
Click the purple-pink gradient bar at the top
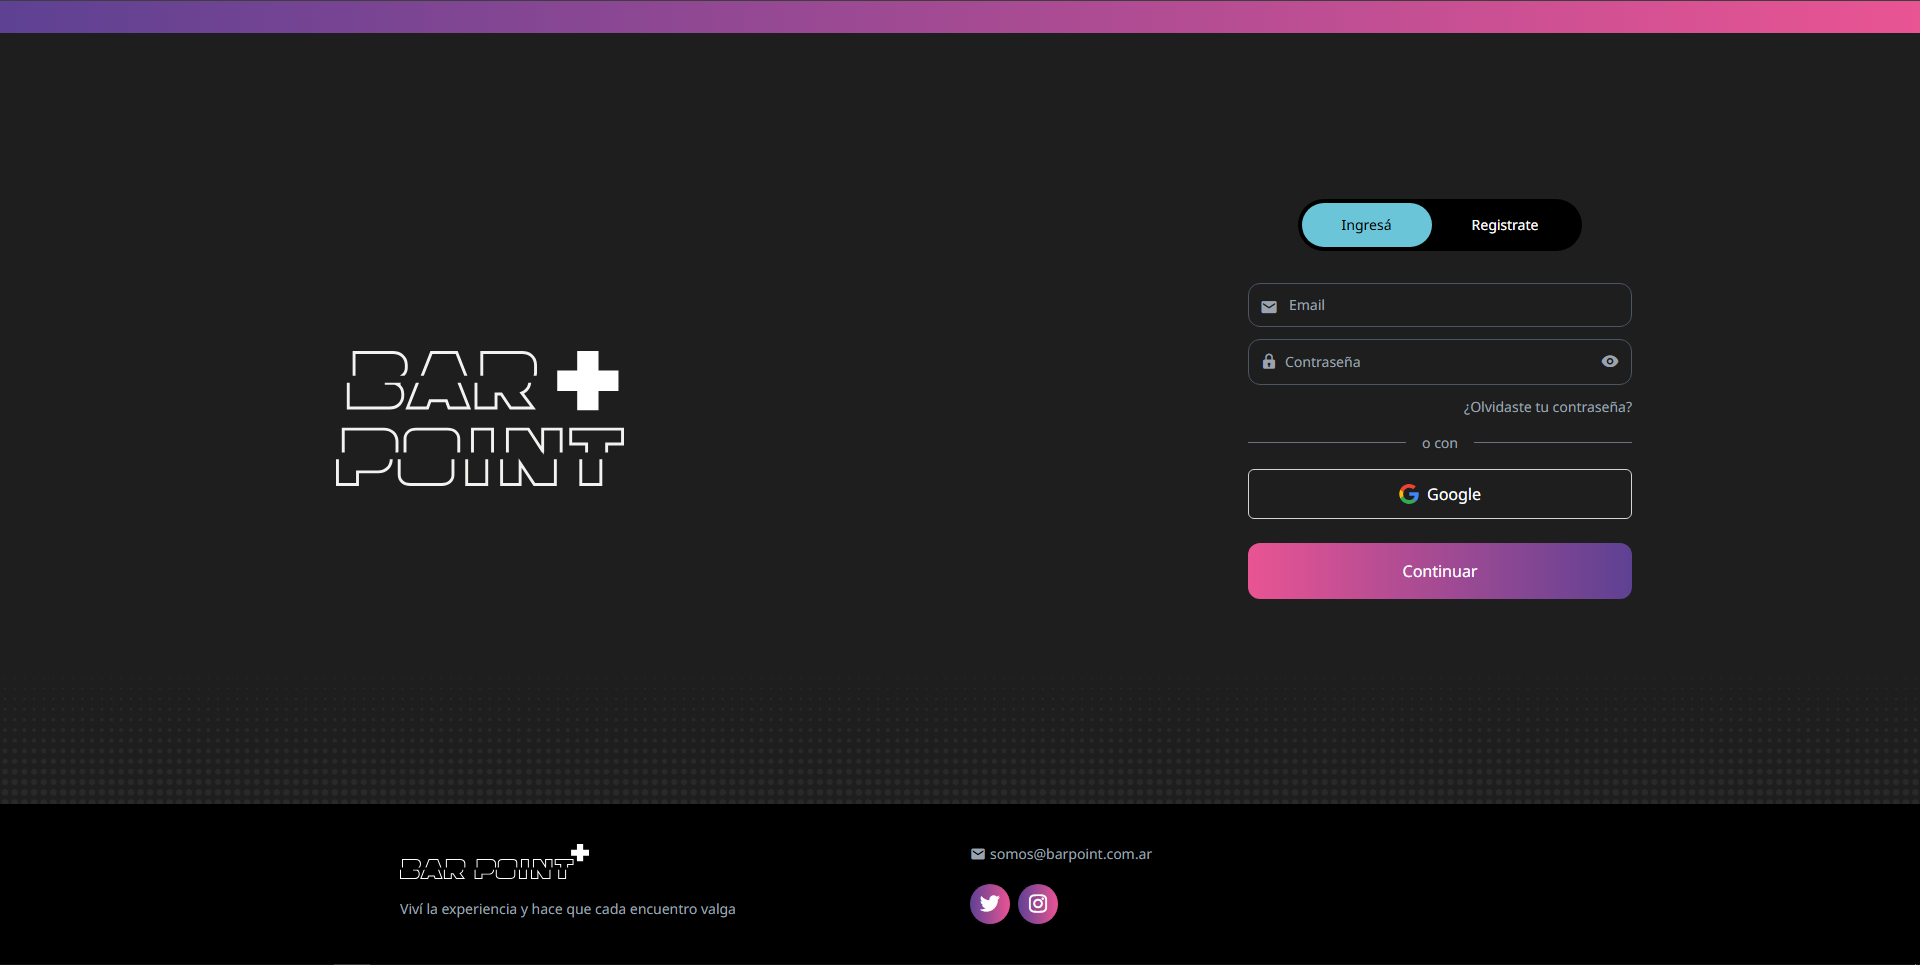(x=960, y=16)
